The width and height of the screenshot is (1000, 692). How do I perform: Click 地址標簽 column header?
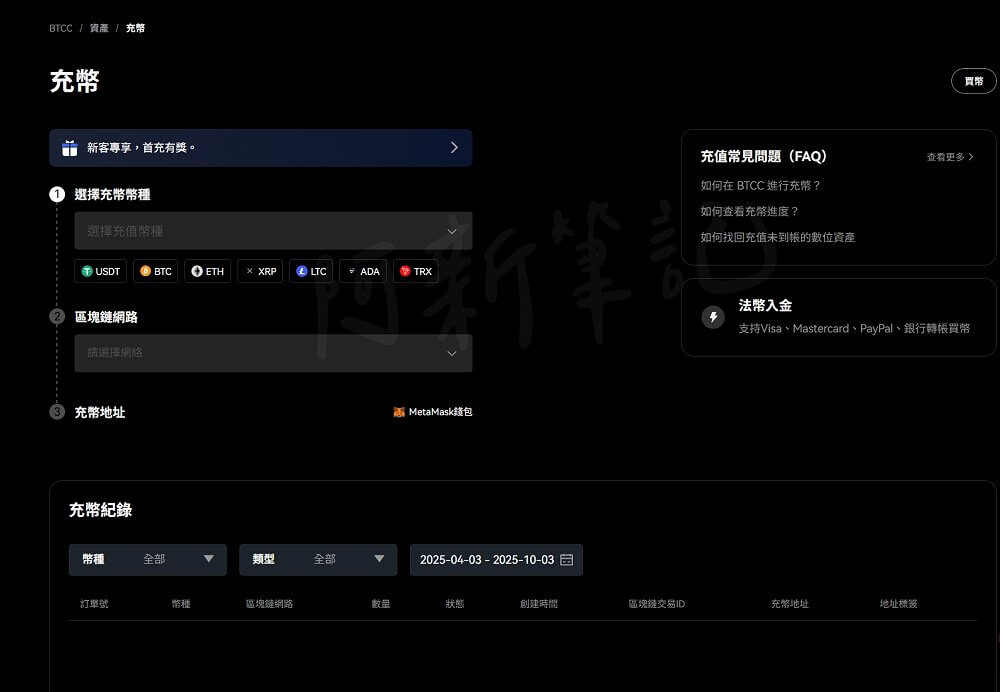tap(899, 603)
